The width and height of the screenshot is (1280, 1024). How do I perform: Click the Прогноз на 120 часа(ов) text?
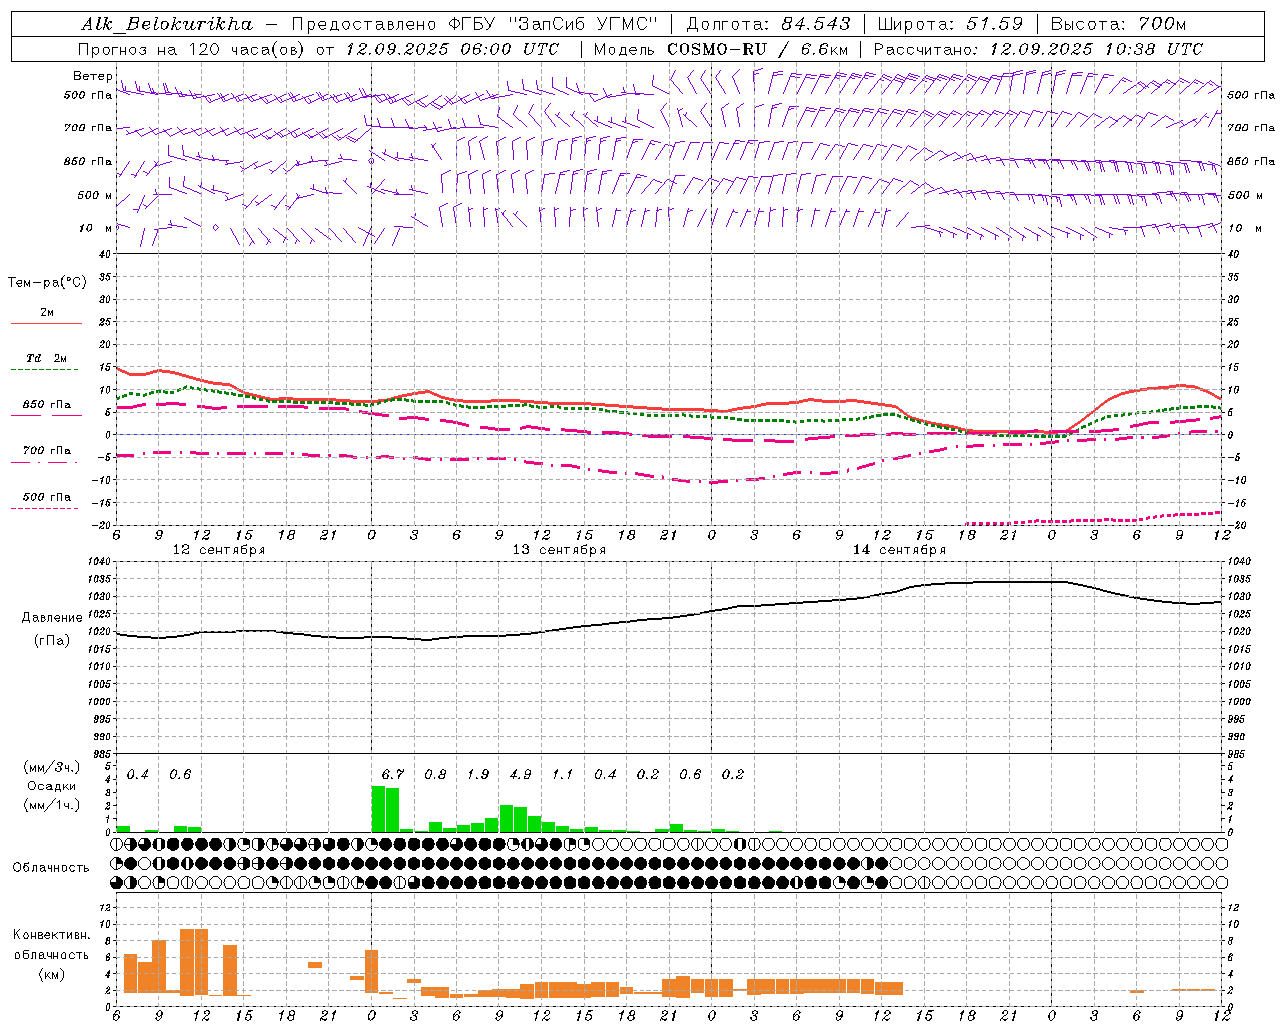[x=190, y=49]
